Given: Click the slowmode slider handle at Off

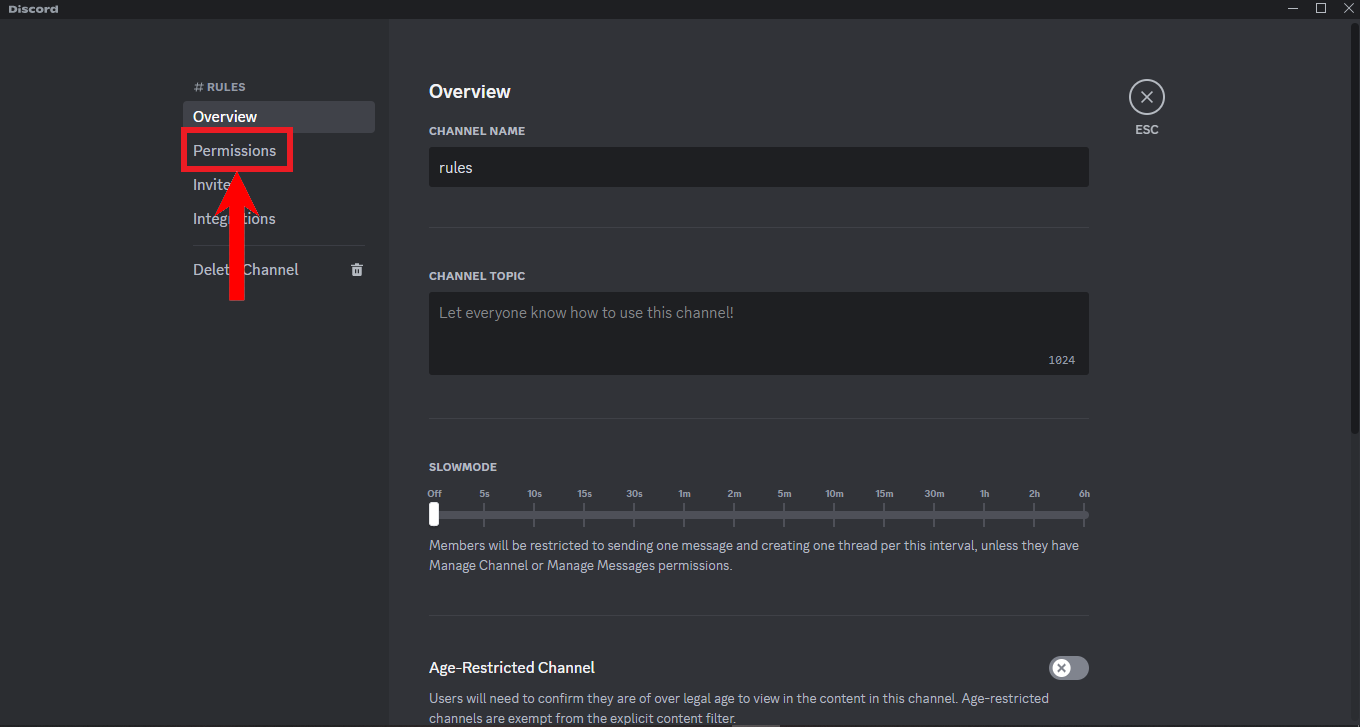Looking at the screenshot, I should [x=434, y=514].
